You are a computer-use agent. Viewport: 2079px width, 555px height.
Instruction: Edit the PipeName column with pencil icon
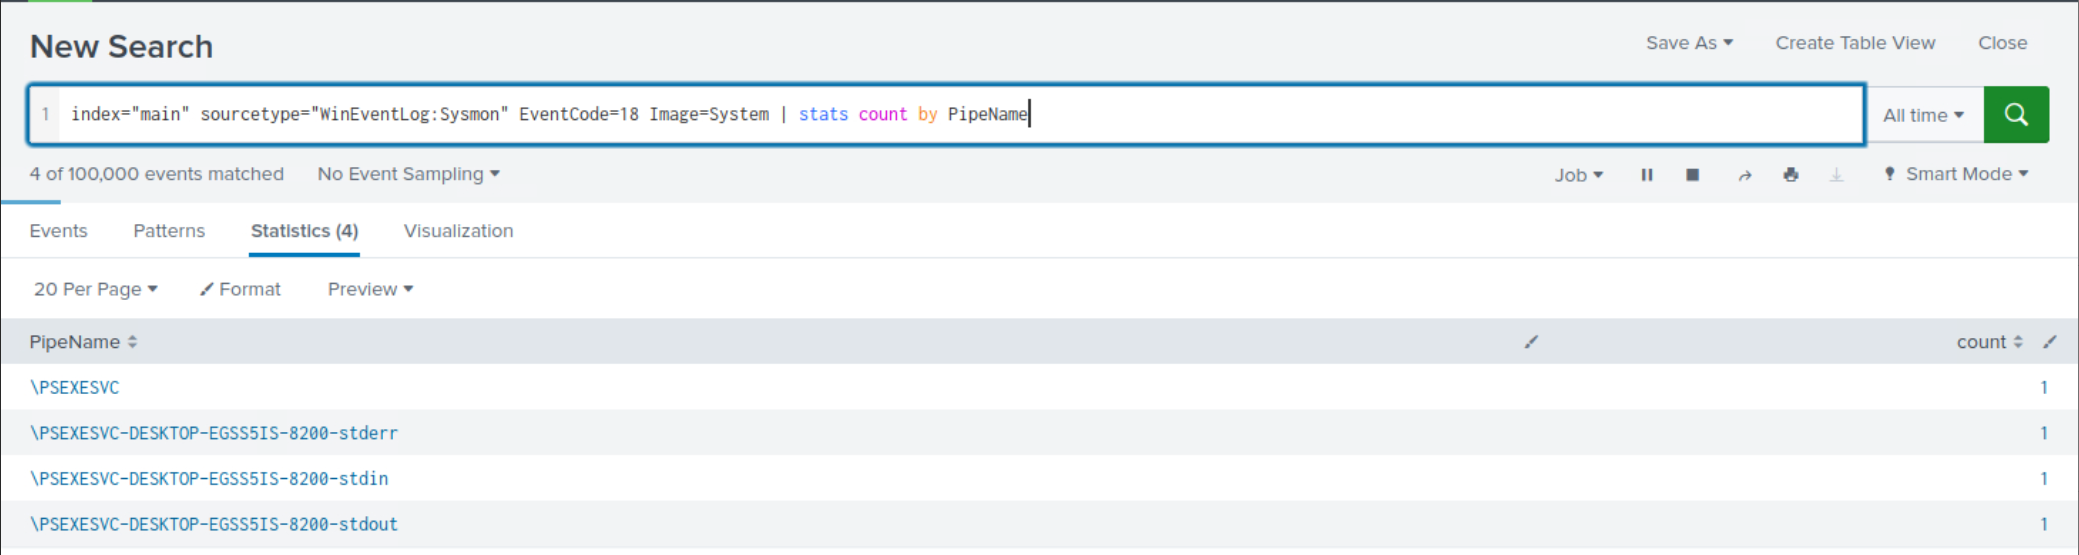[x=1530, y=342]
